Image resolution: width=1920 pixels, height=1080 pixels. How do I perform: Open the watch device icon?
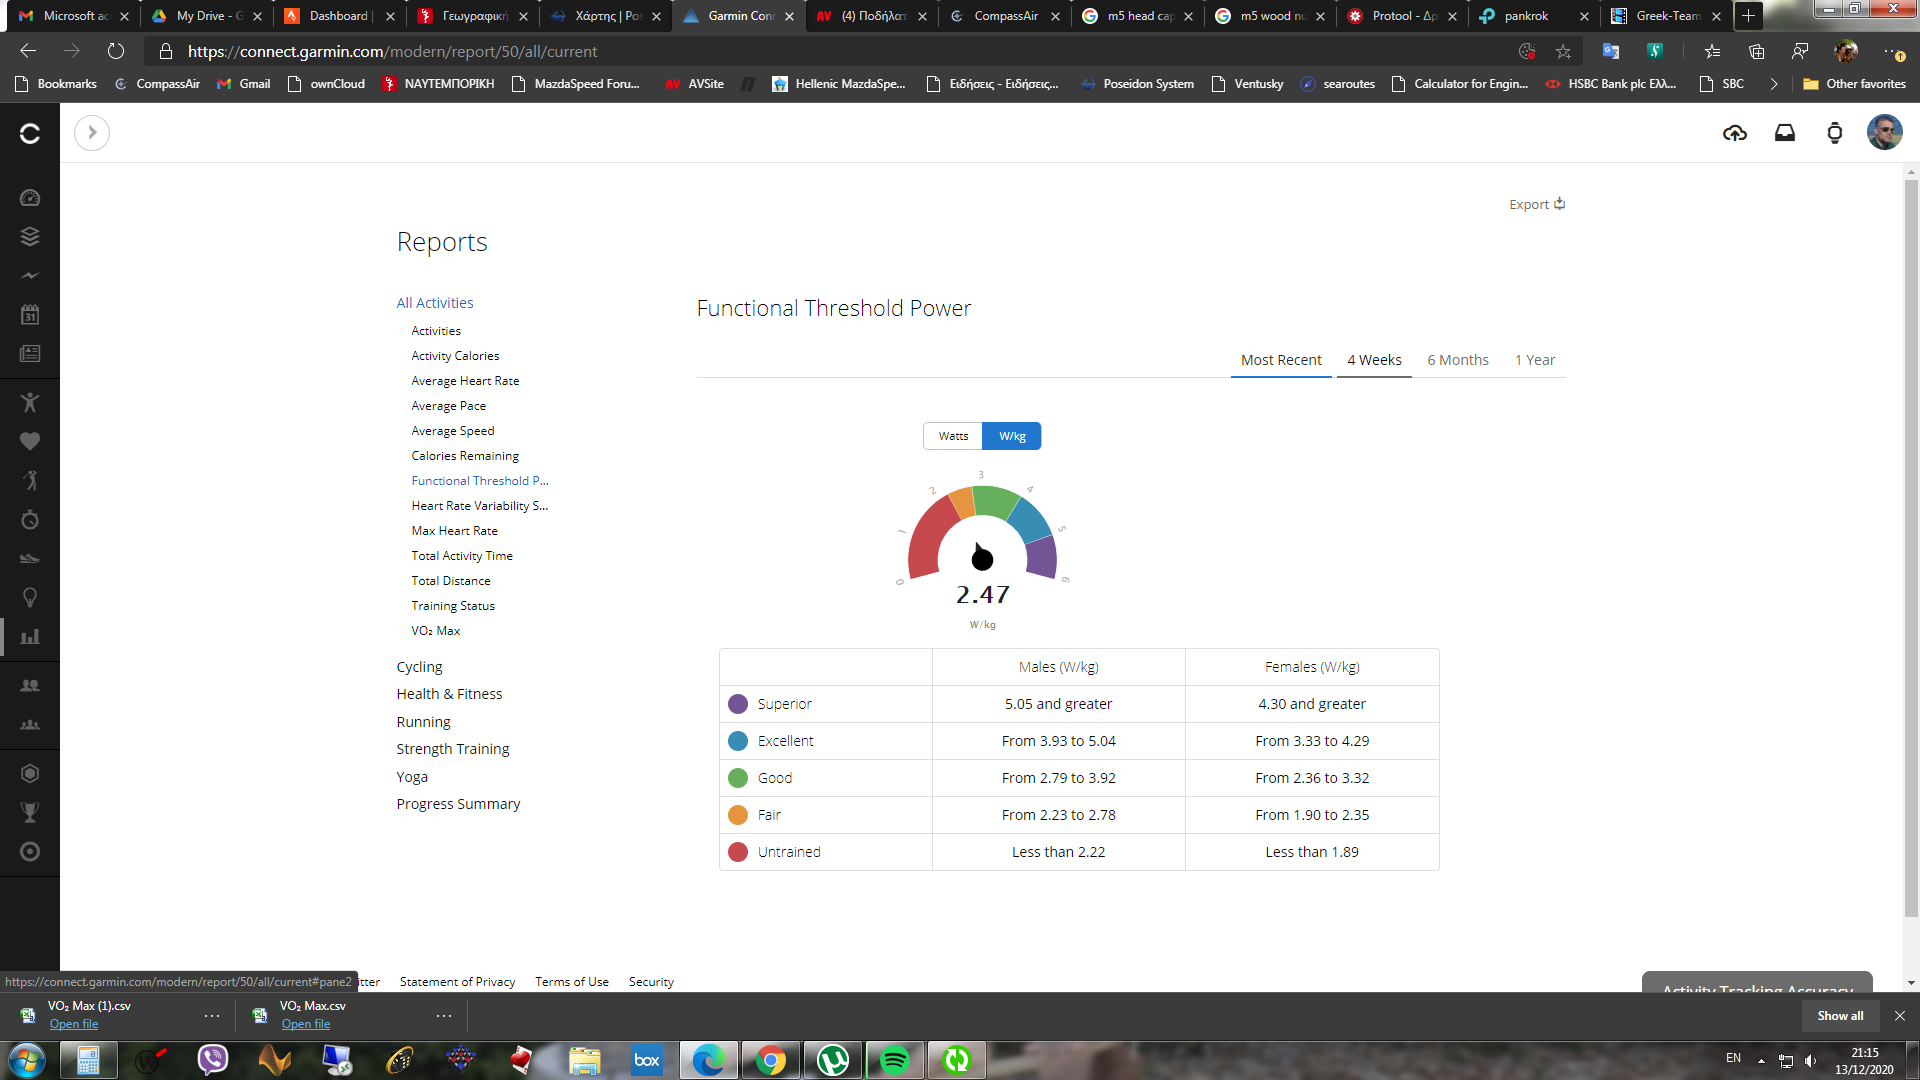pyautogui.click(x=1835, y=133)
